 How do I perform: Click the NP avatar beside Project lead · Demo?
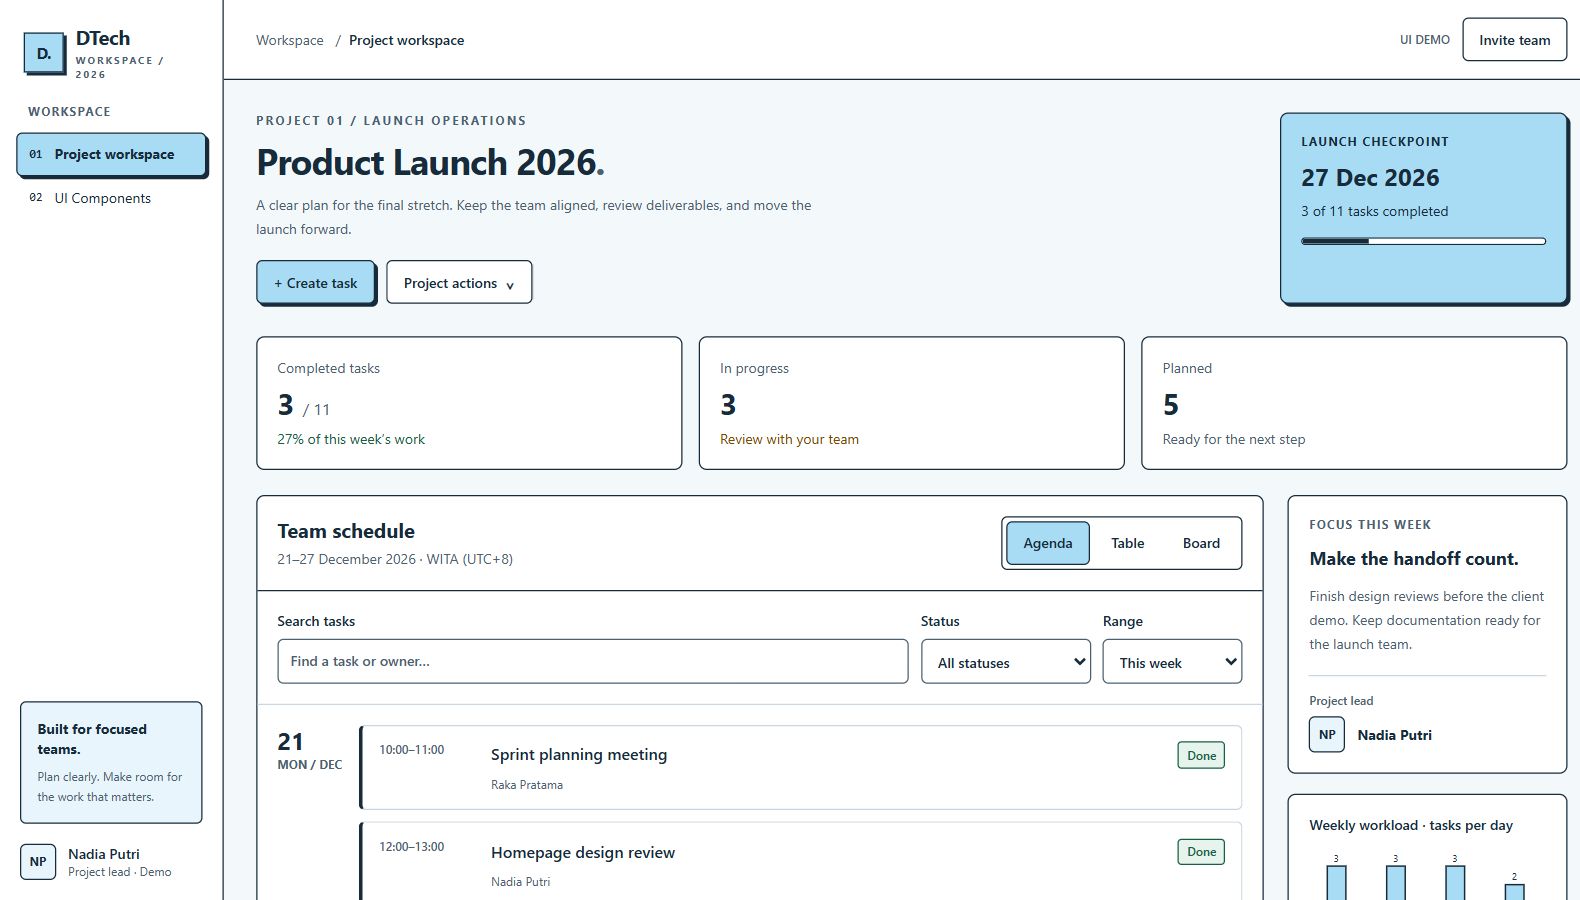(38, 862)
